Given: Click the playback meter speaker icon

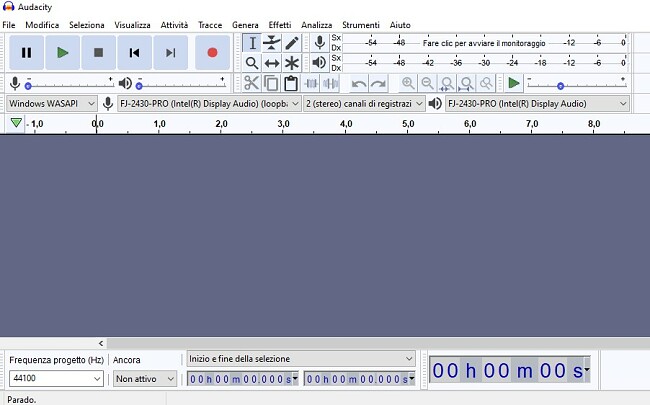Looking at the screenshot, I should click(x=319, y=63).
